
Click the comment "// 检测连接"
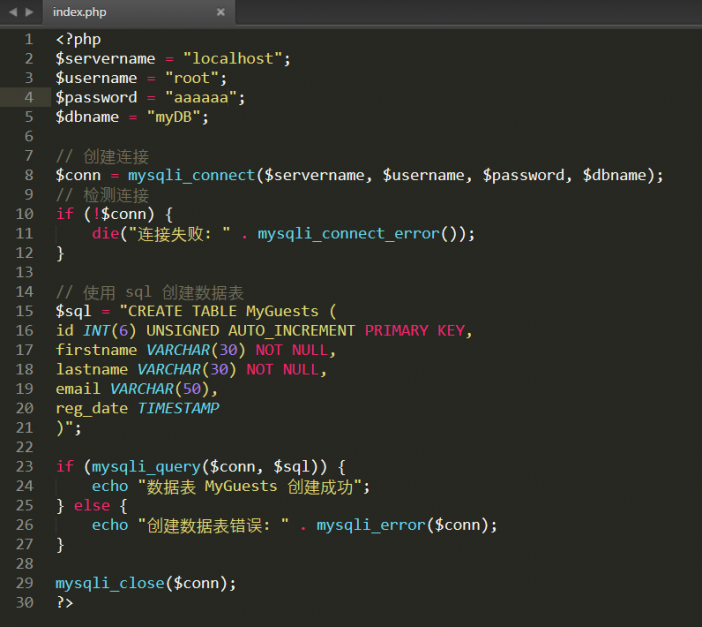pos(102,195)
